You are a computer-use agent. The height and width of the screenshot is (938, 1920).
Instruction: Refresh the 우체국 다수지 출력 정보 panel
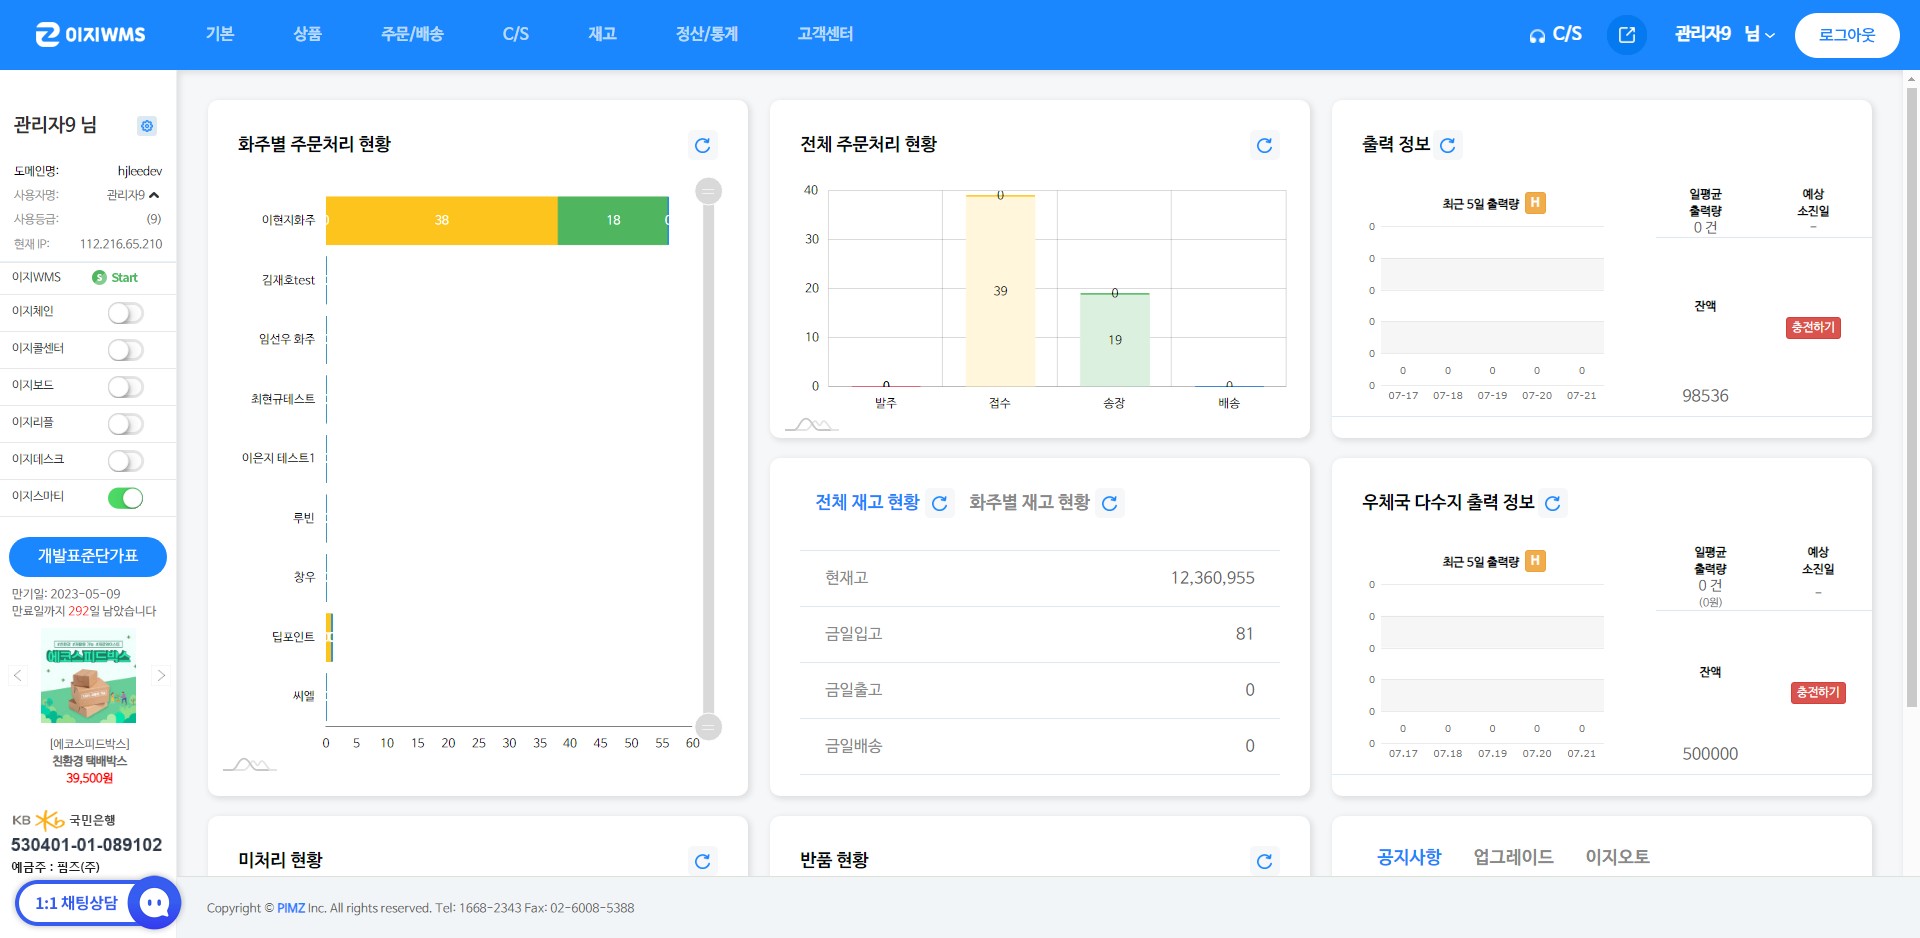click(x=1552, y=504)
